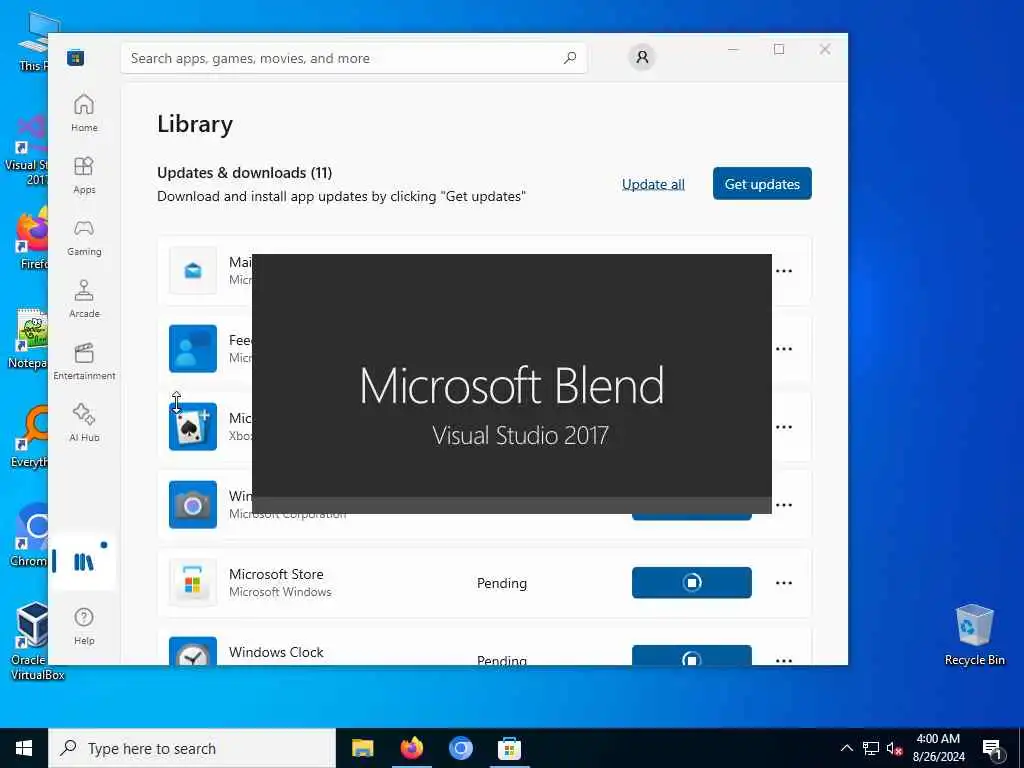Image resolution: width=1024 pixels, height=768 pixels.
Task: Open Firefox from the taskbar
Action: coord(411,748)
